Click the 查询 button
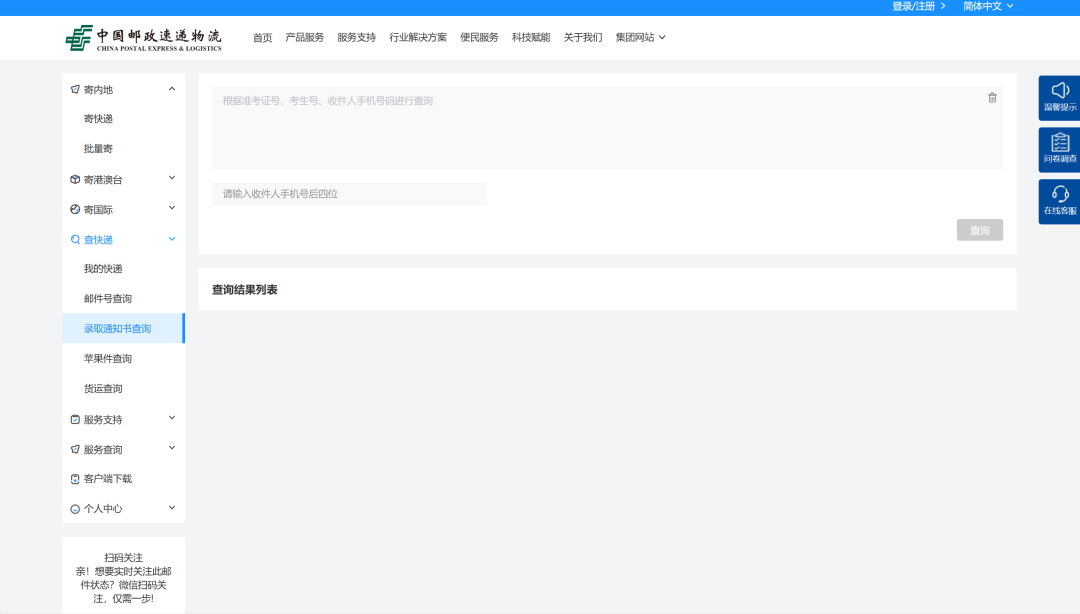 [x=979, y=230]
